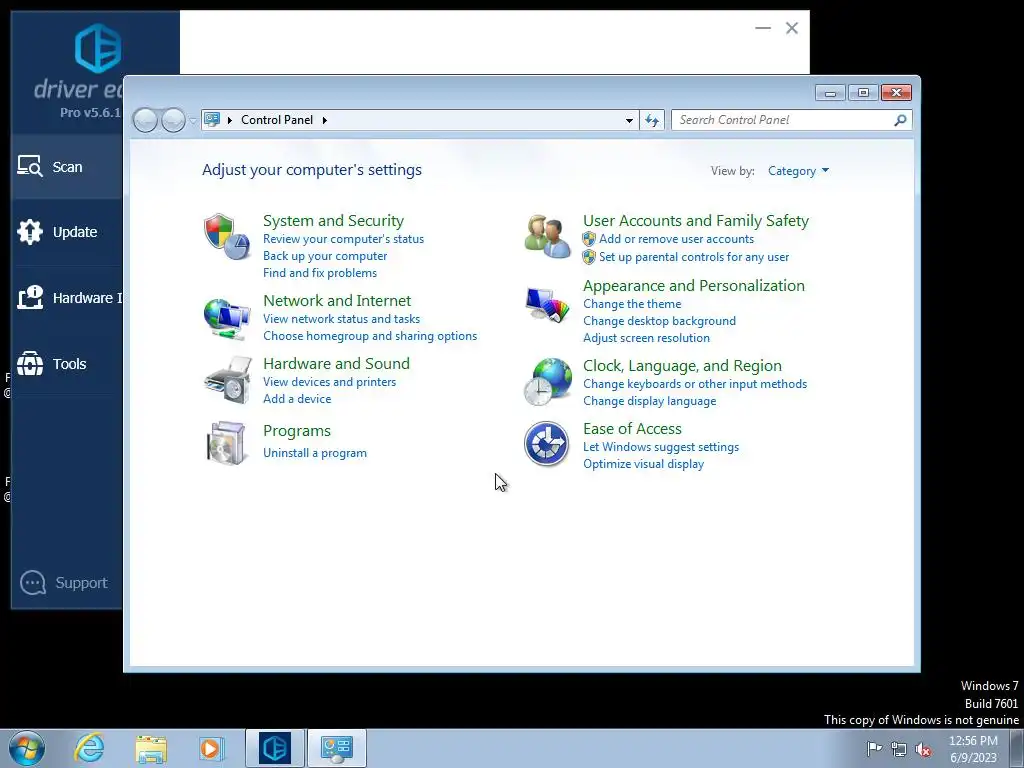The width and height of the screenshot is (1024, 768).
Task: Open the View by Category dropdown
Action: (x=798, y=171)
